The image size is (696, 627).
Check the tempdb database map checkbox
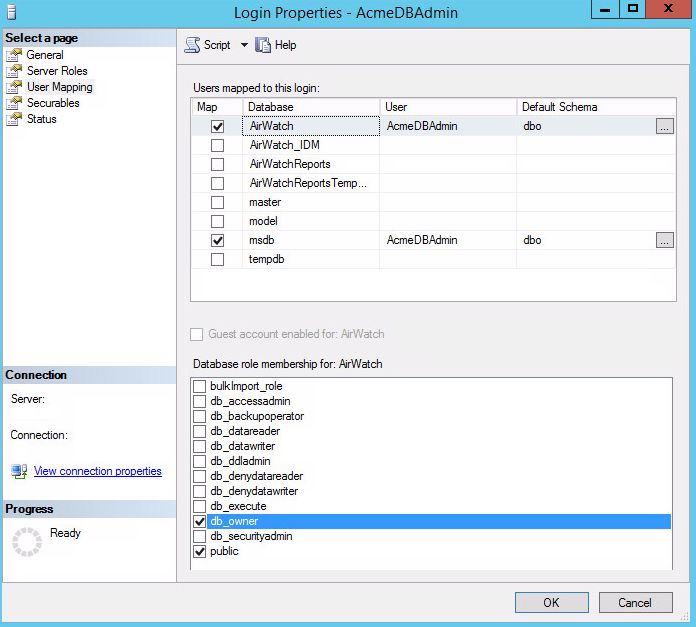click(218, 259)
